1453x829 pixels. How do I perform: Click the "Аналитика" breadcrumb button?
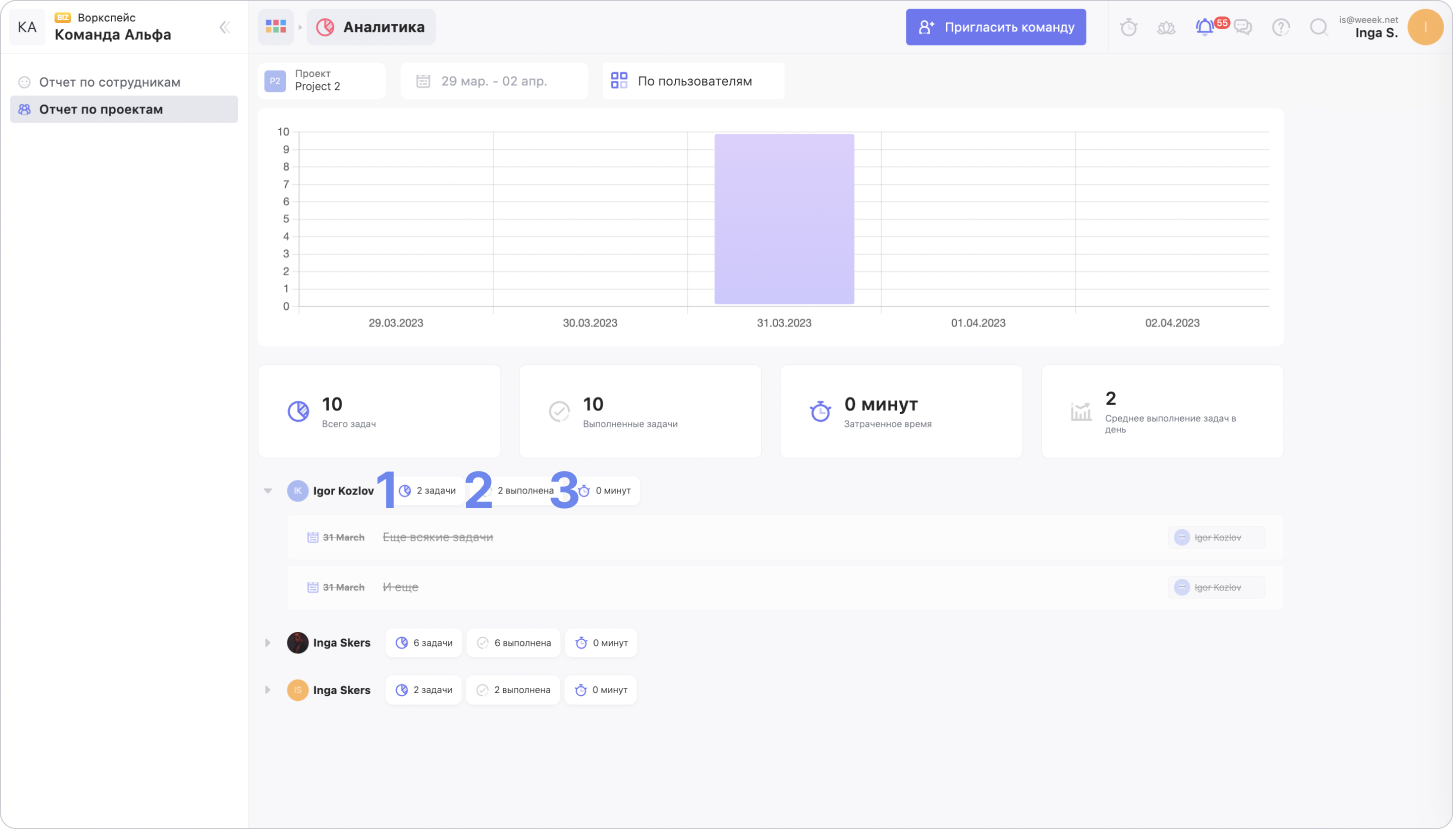coord(371,27)
